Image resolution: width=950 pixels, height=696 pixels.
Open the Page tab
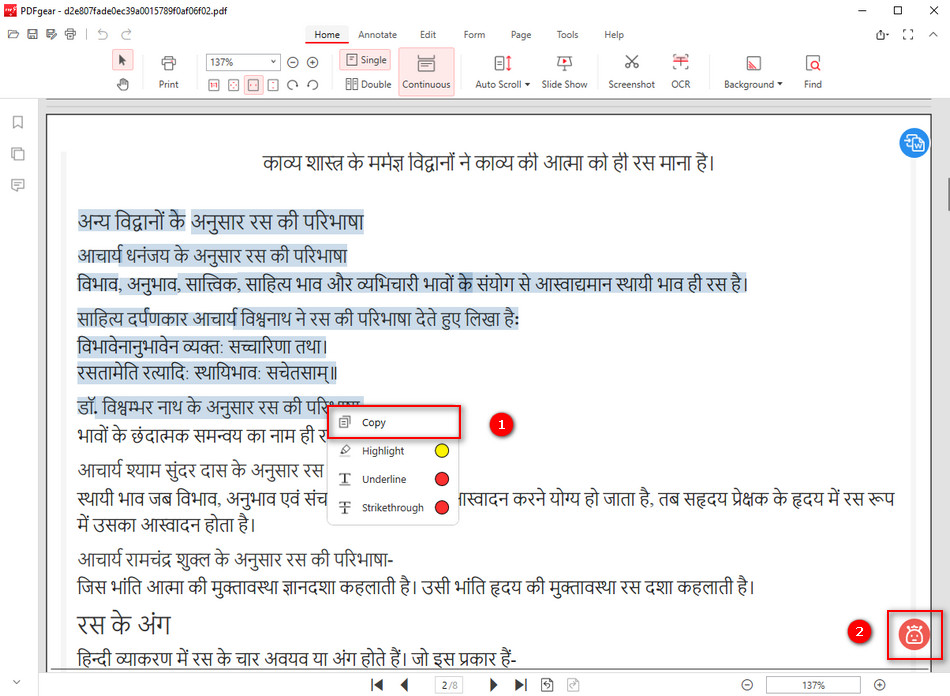(x=520, y=35)
